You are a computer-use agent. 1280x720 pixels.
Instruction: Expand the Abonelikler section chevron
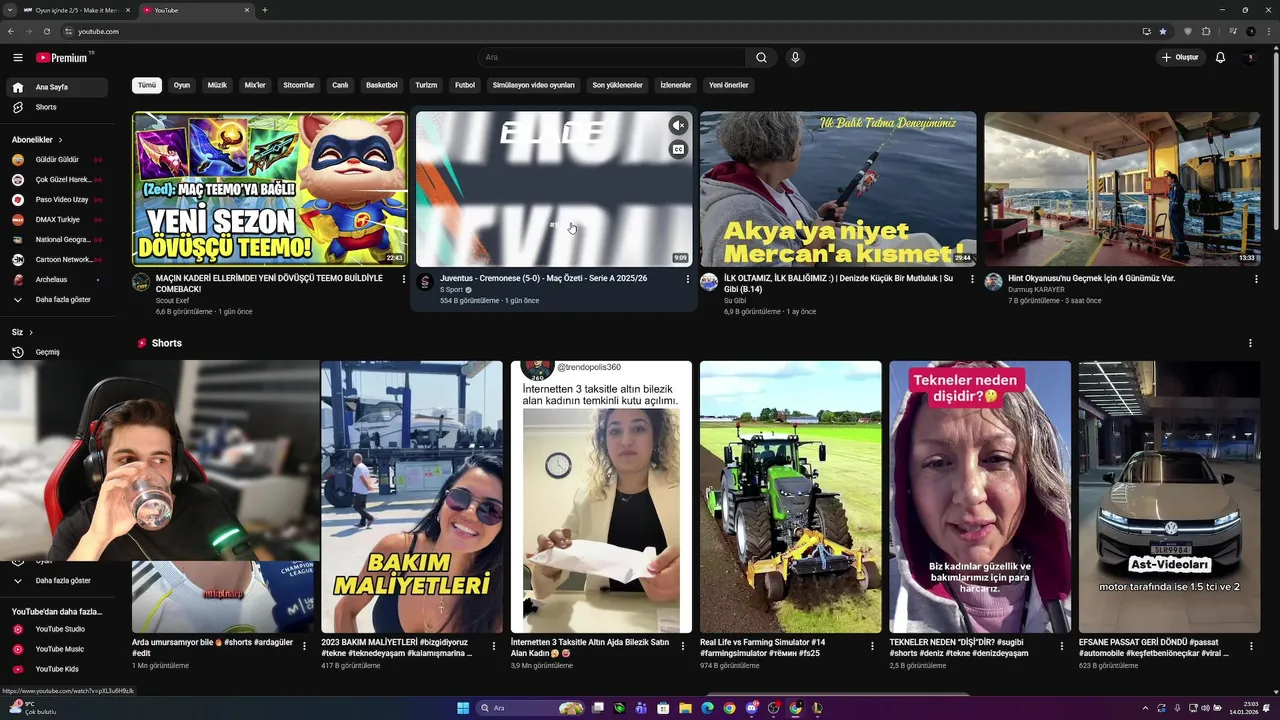tap(60, 140)
